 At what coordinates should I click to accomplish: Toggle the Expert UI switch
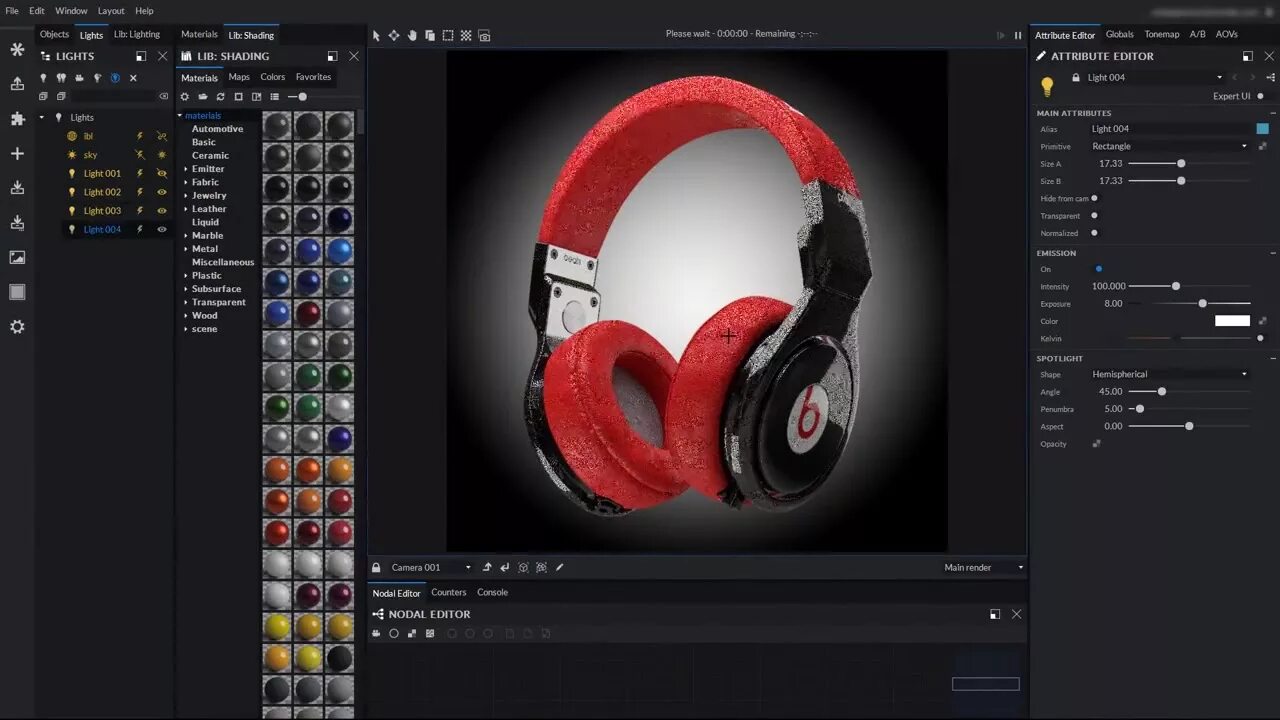(1260, 96)
